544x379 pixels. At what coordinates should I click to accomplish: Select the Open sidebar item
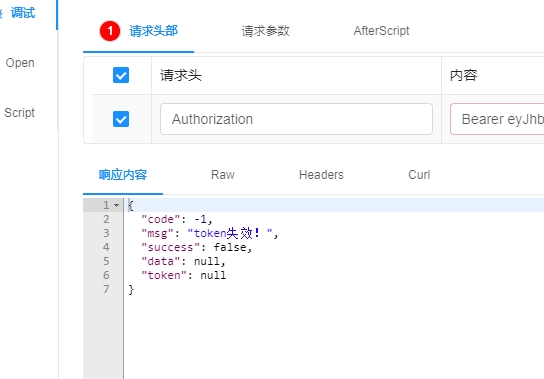(x=20, y=63)
